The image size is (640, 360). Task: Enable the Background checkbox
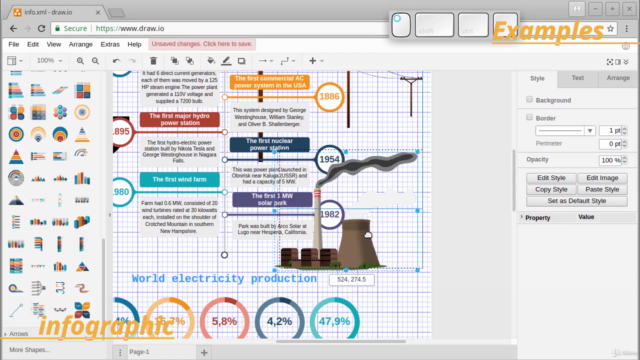click(529, 99)
